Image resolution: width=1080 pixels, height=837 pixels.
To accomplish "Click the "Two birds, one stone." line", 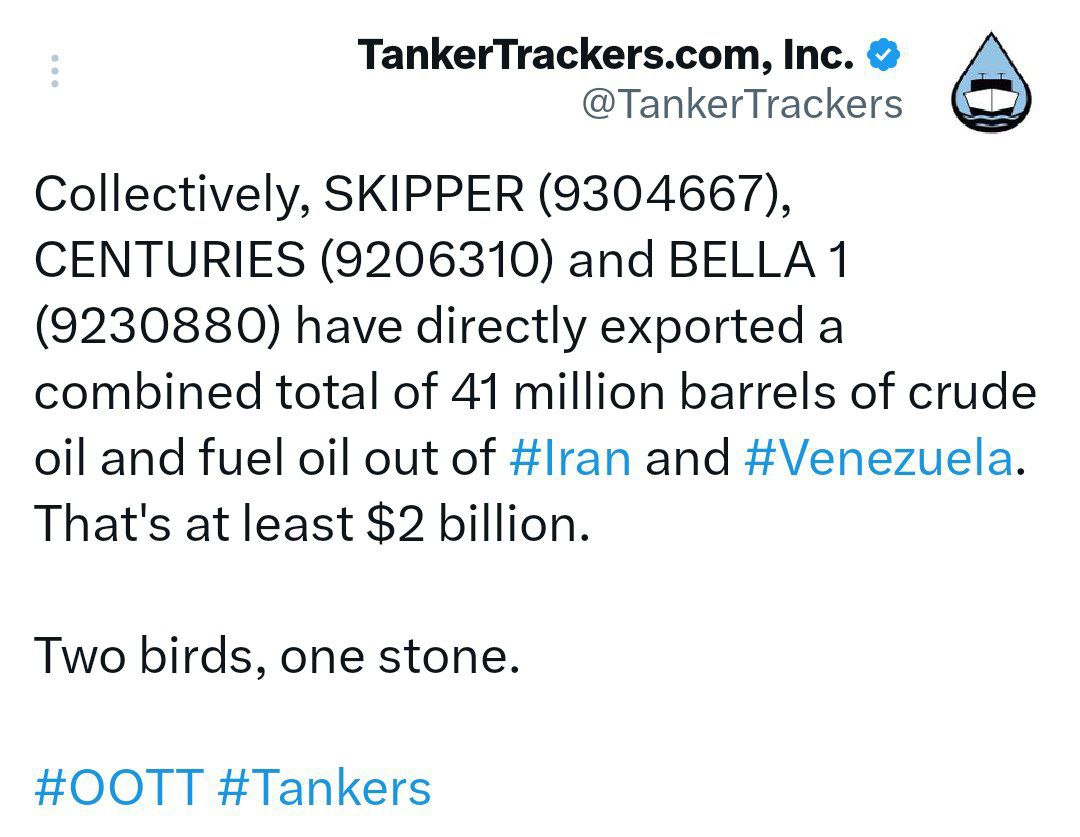I will coord(277,655).
